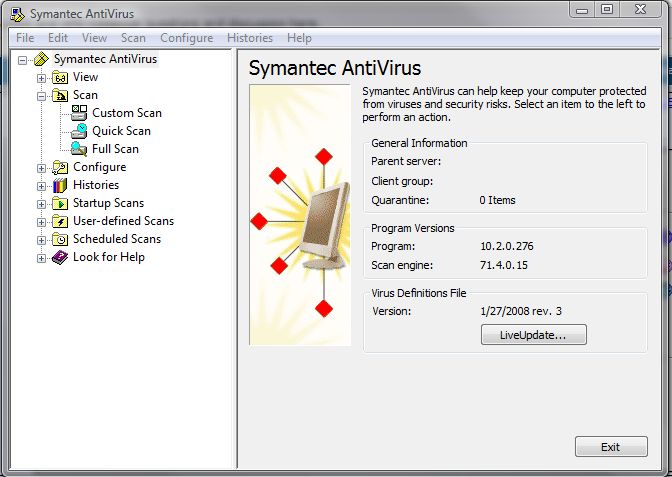The height and width of the screenshot is (477, 672).
Task: Click the definitions version "1/27/2008 rev. 3"
Action: 521,311
